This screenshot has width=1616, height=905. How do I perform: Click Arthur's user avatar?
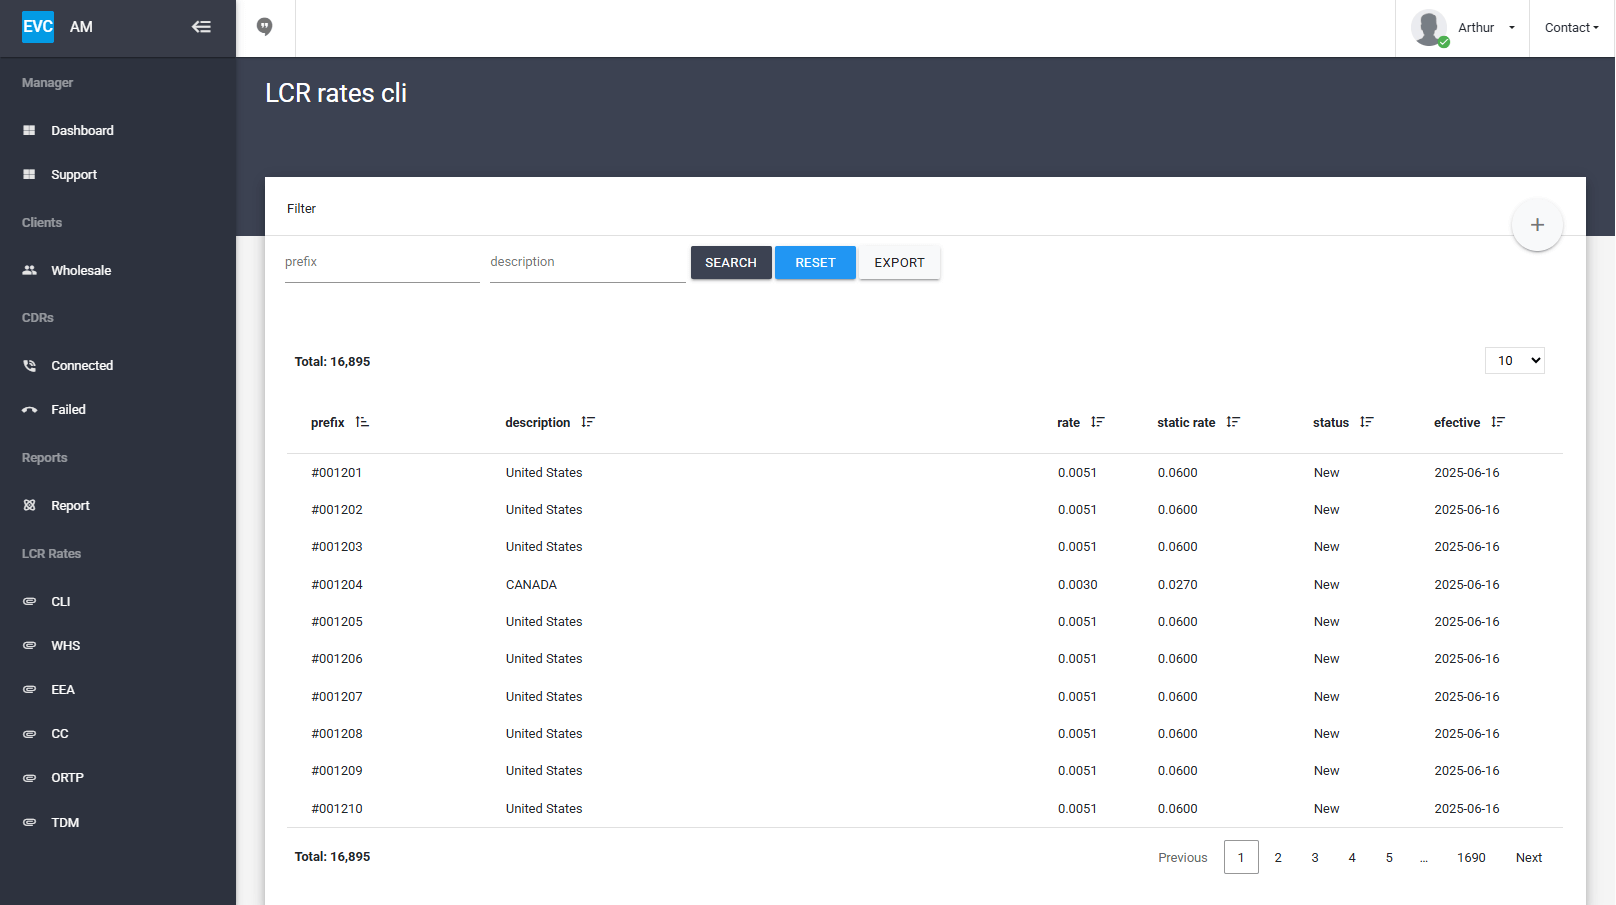(x=1429, y=27)
